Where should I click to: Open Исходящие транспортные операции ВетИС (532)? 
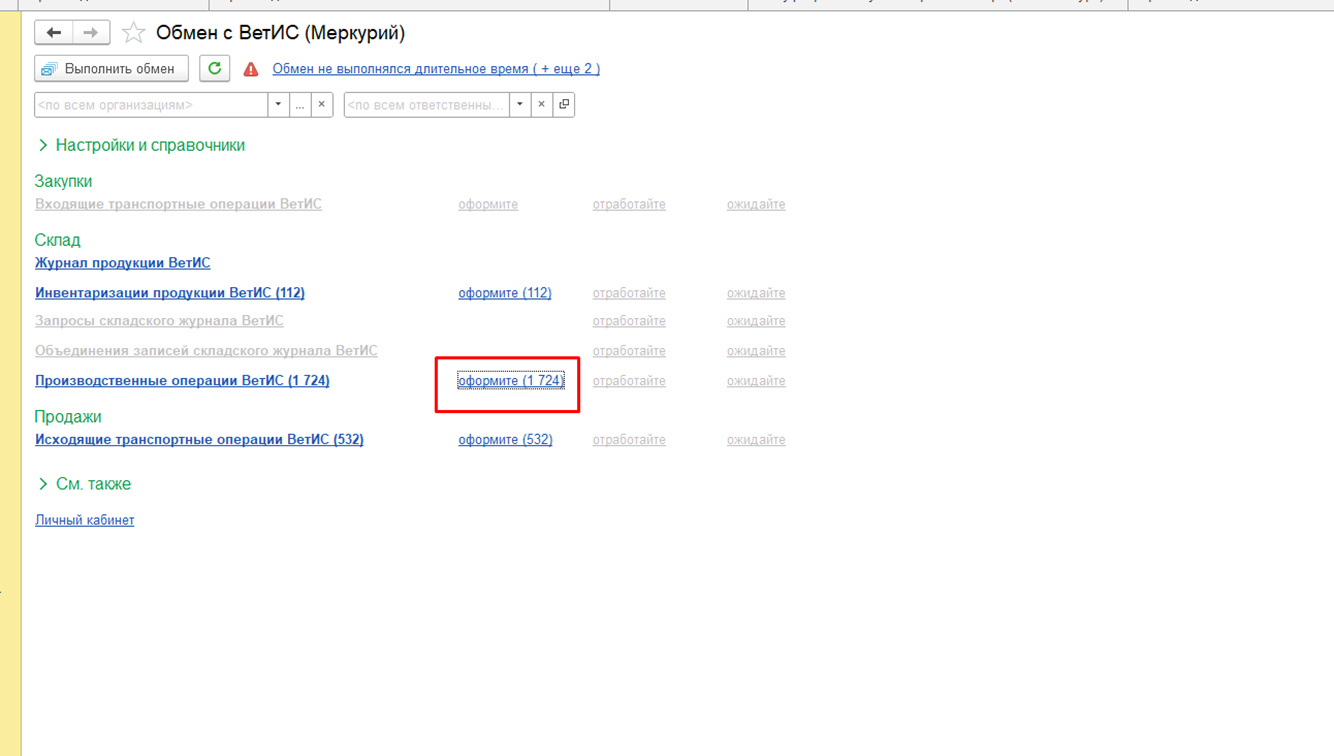click(x=199, y=440)
